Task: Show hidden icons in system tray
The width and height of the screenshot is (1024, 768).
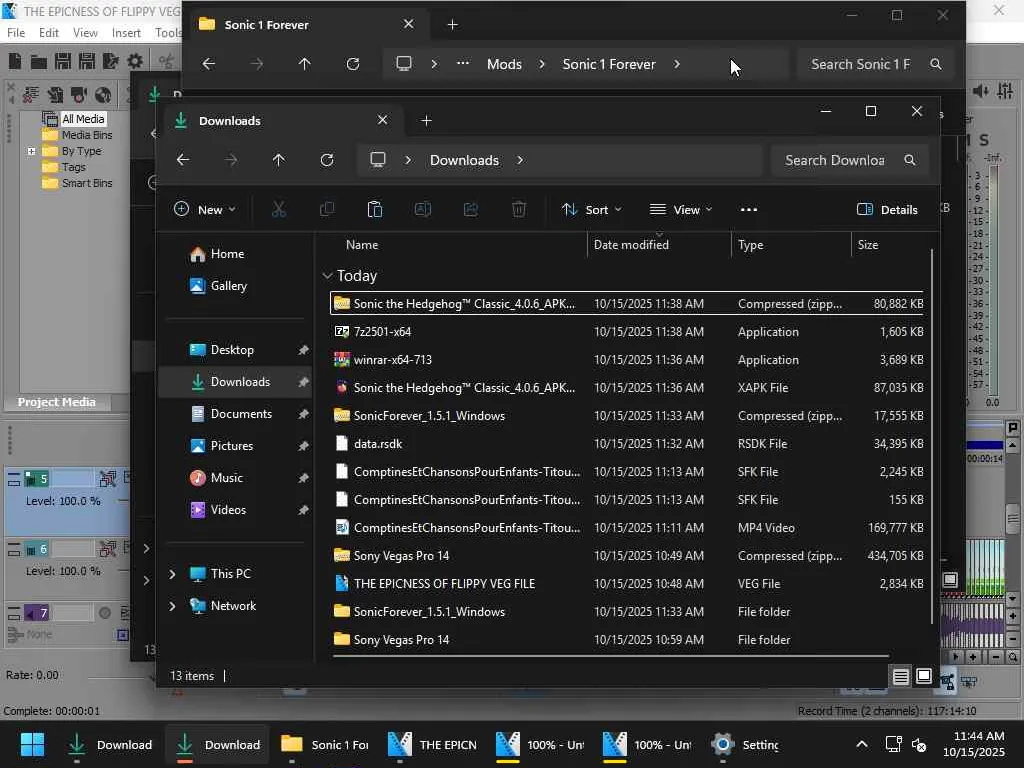Action: pyautogui.click(x=862, y=744)
